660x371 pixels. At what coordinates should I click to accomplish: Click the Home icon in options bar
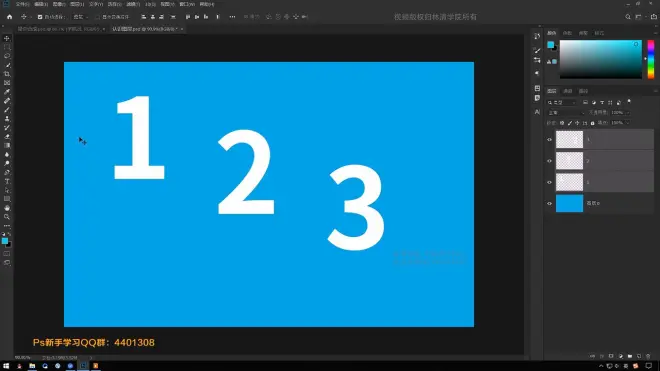[9, 17]
